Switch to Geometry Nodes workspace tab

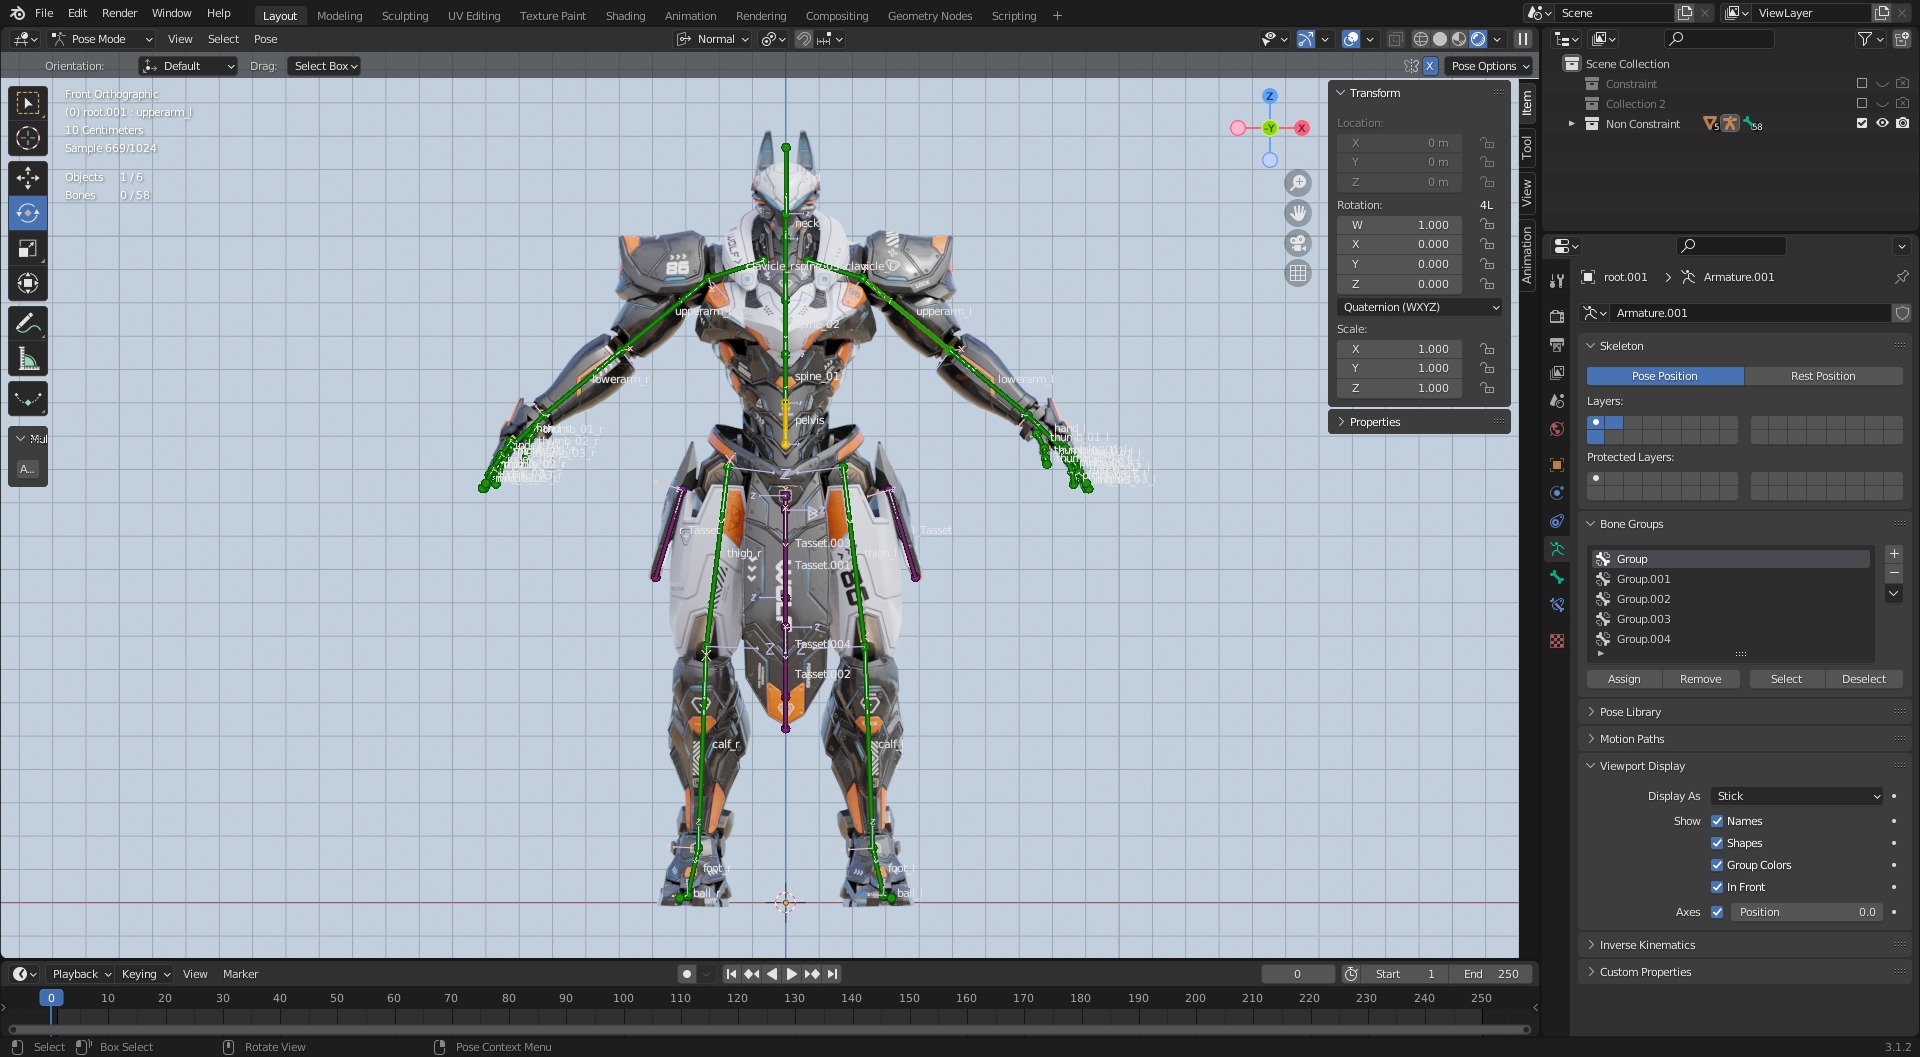[x=930, y=15]
